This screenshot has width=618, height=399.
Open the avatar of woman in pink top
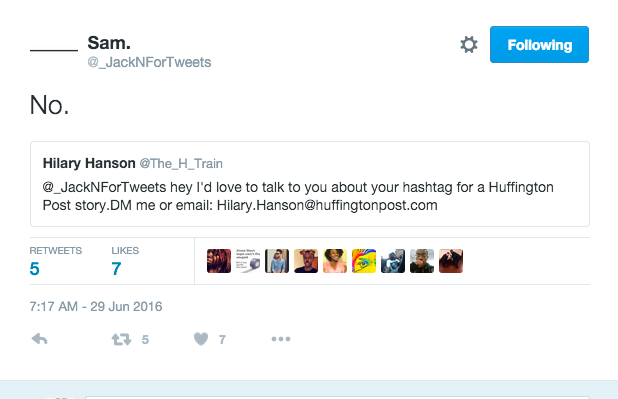point(335,261)
